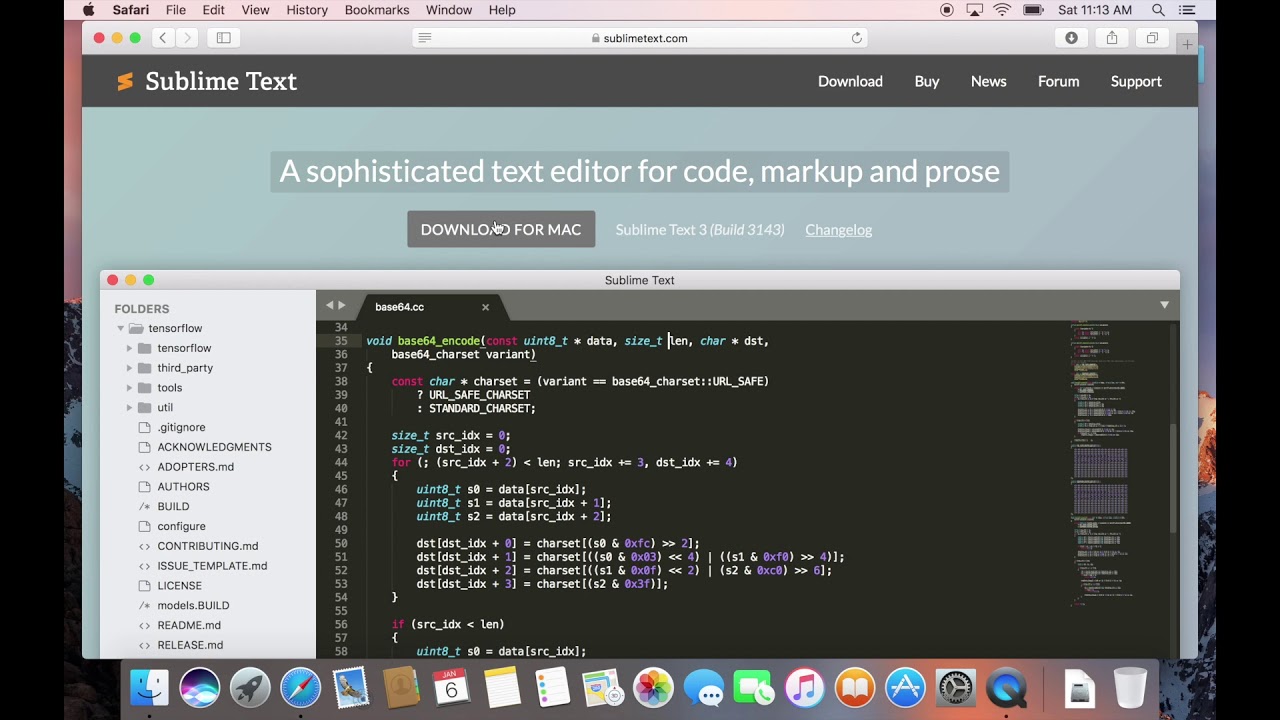This screenshot has height=720, width=1280.
Task: Click the editor's vertical scrollbar
Action: (1174, 480)
